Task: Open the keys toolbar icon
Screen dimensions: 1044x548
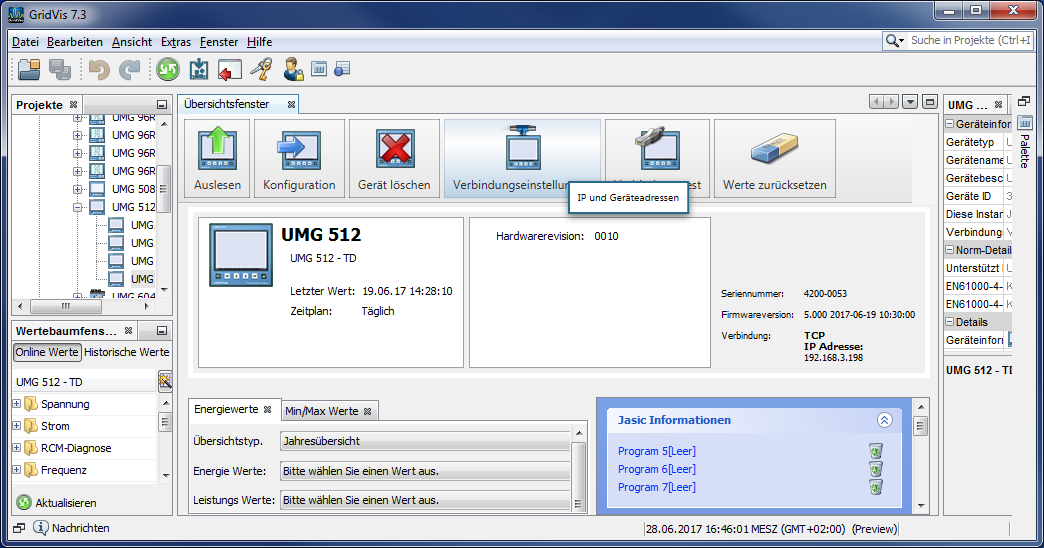Action: [262, 69]
